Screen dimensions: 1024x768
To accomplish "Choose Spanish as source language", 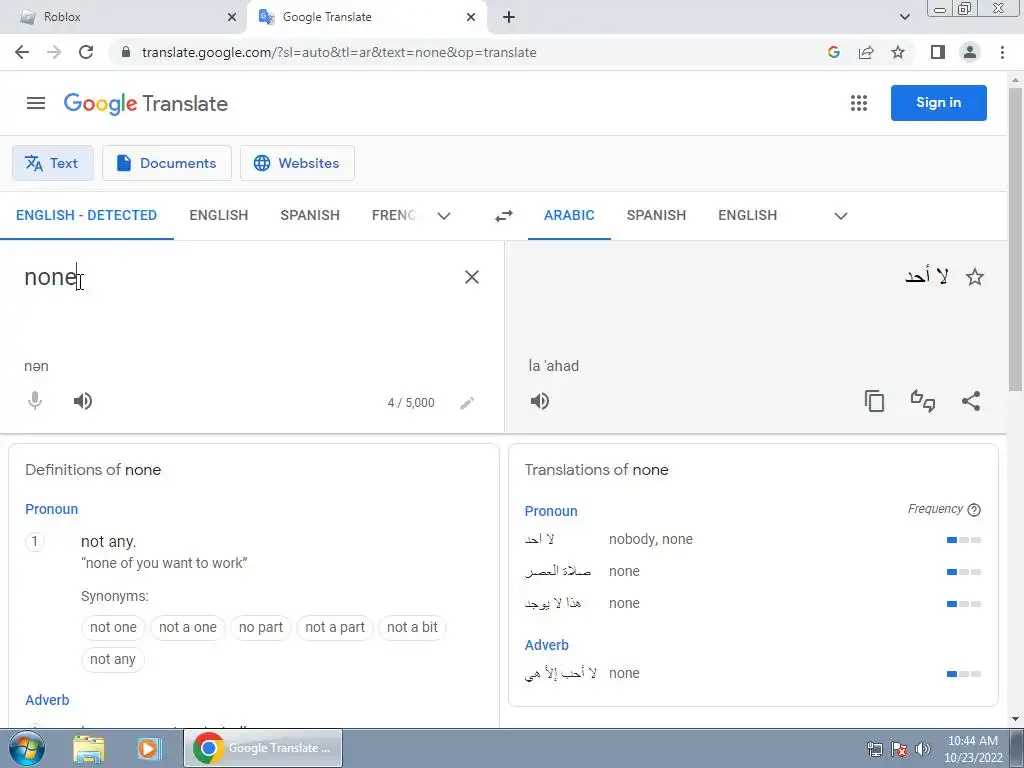I will pos(310,216).
